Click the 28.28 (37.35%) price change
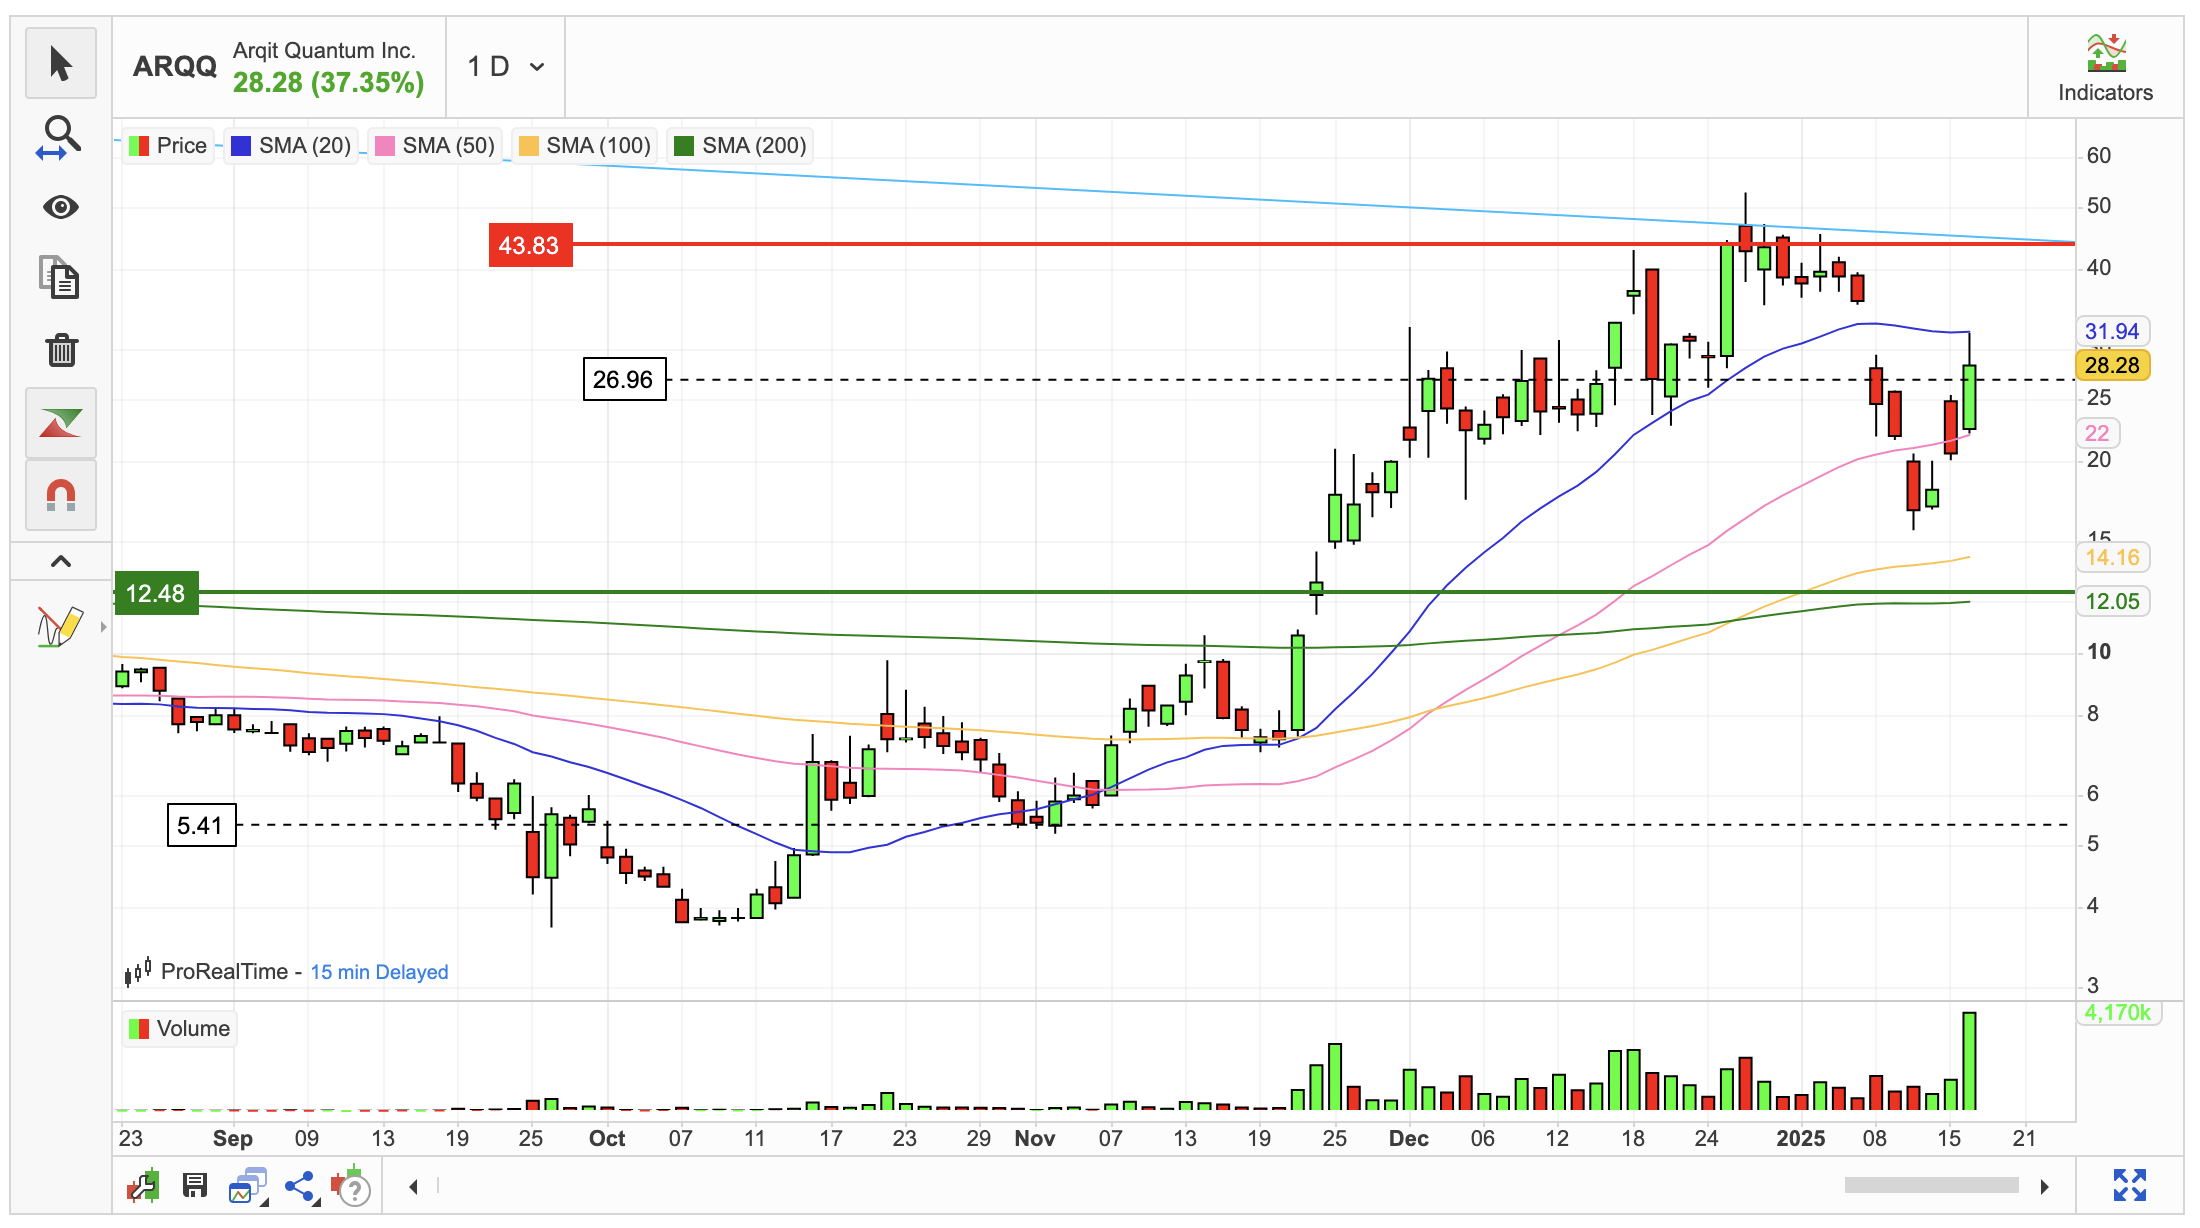Viewport: 2200px width, 1228px height. (328, 82)
